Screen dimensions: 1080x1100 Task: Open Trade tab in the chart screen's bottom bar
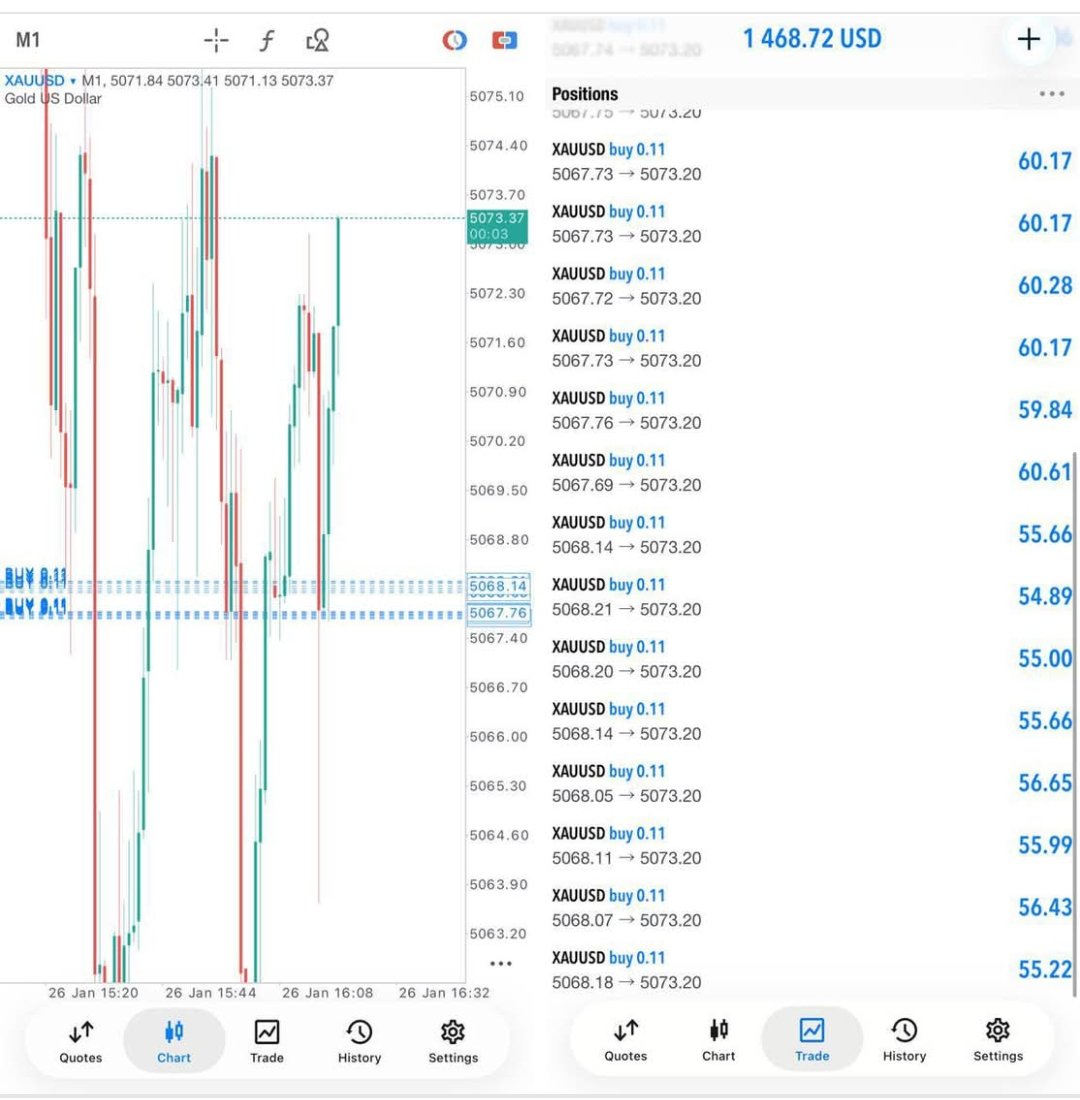tap(267, 1042)
